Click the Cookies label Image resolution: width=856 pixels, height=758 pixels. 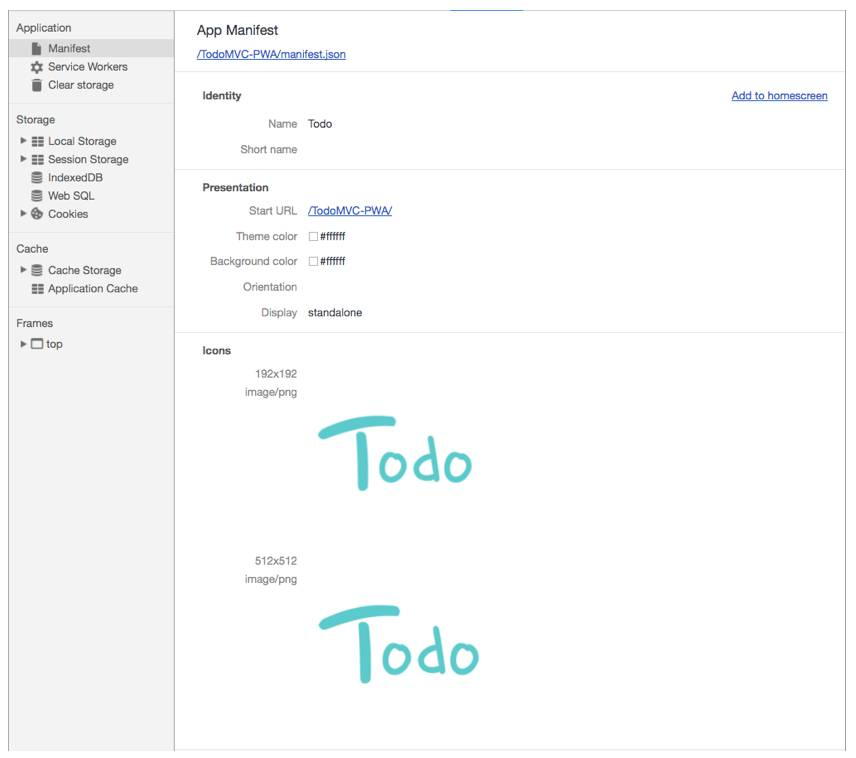tap(68, 214)
